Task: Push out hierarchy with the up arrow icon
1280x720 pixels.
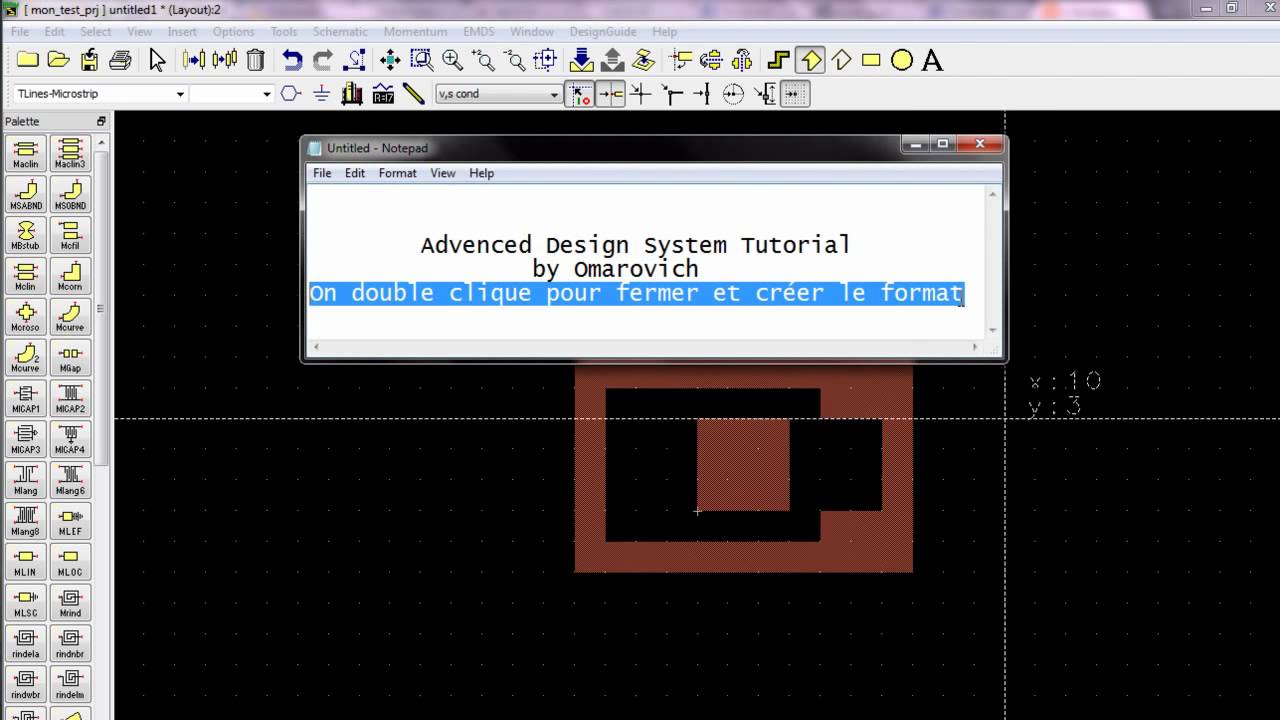Action: point(613,60)
